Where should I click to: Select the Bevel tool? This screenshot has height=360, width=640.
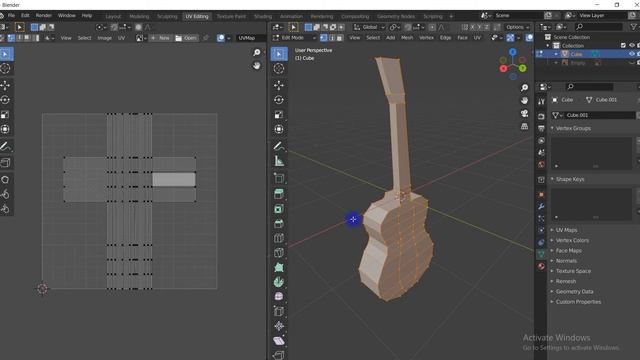coord(279,224)
